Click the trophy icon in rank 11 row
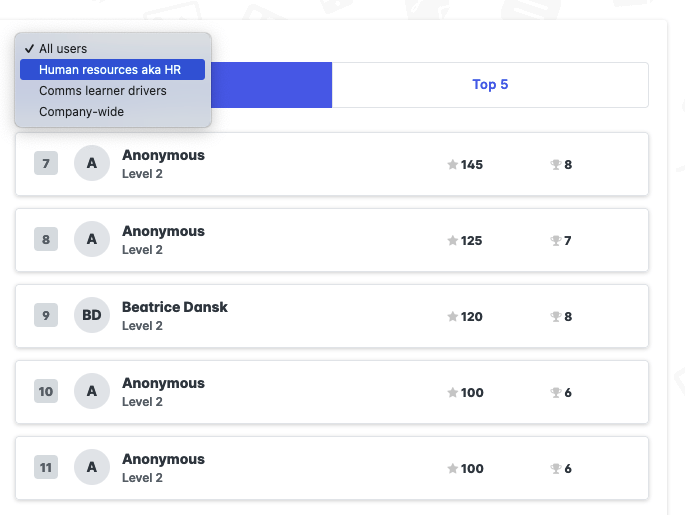685x515 pixels. [556, 469]
